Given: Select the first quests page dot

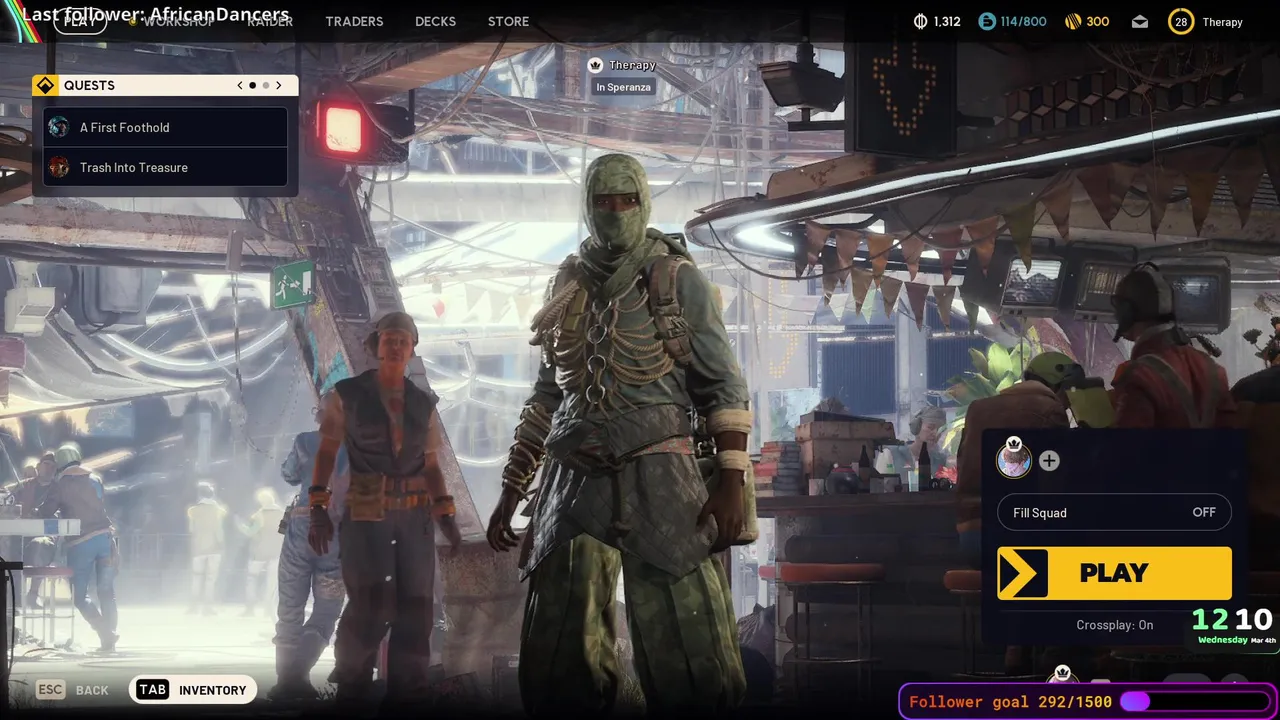Looking at the screenshot, I should [252, 85].
